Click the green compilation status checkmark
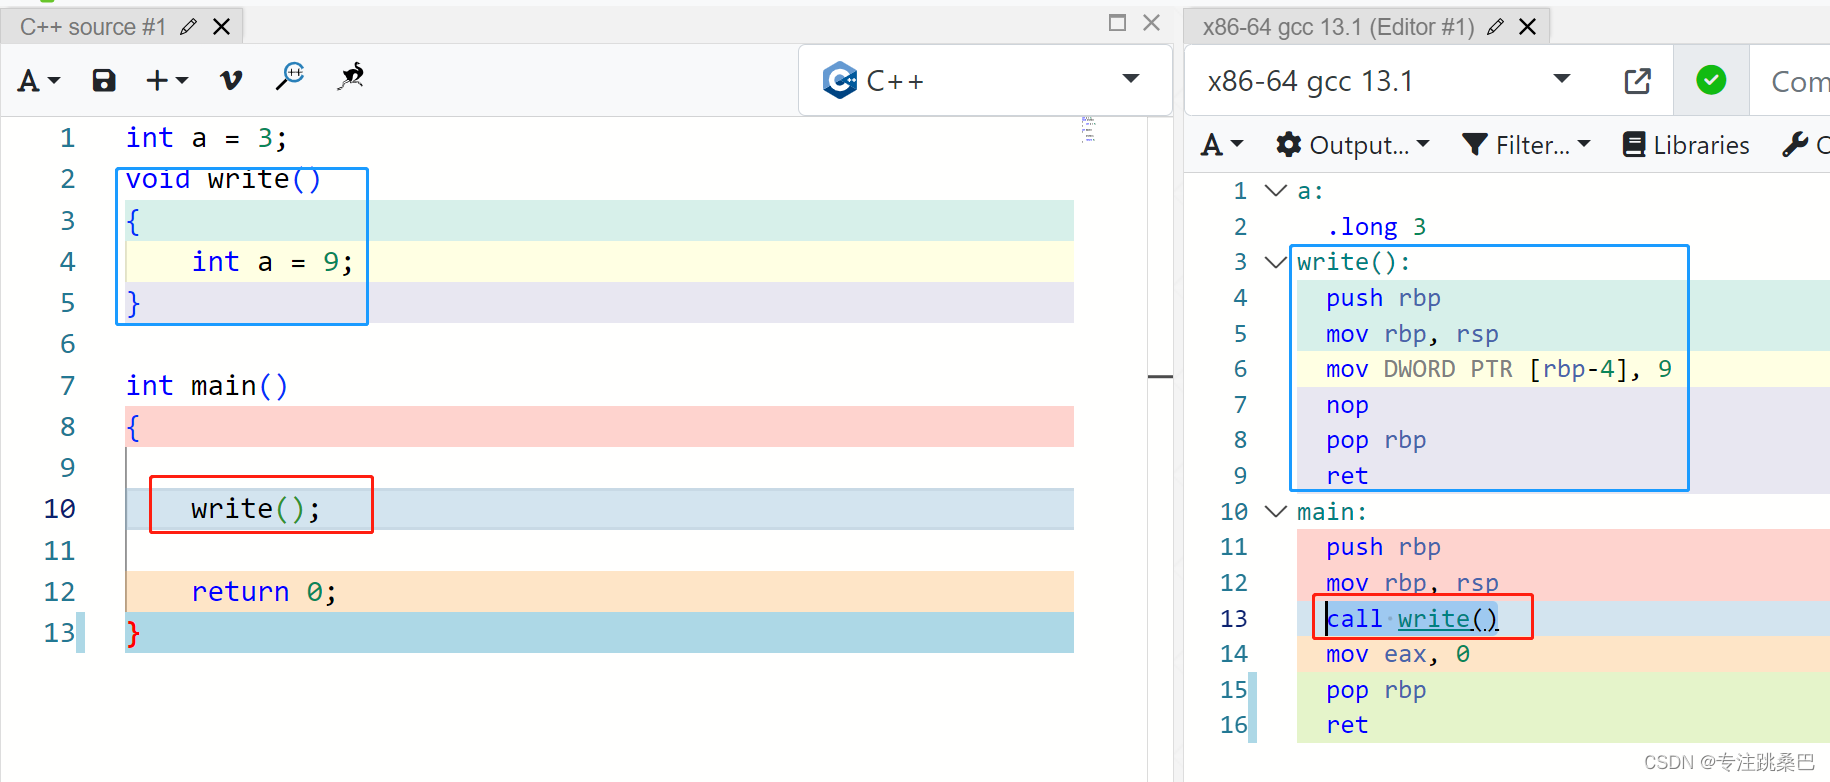The width and height of the screenshot is (1830, 782). pyautogui.click(x=1711, y=80)
